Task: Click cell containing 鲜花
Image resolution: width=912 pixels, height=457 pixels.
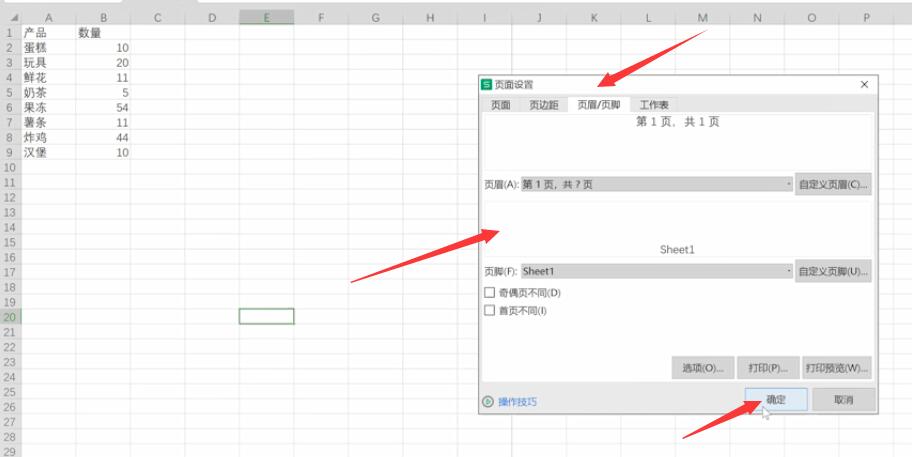Action: [48, 78]
